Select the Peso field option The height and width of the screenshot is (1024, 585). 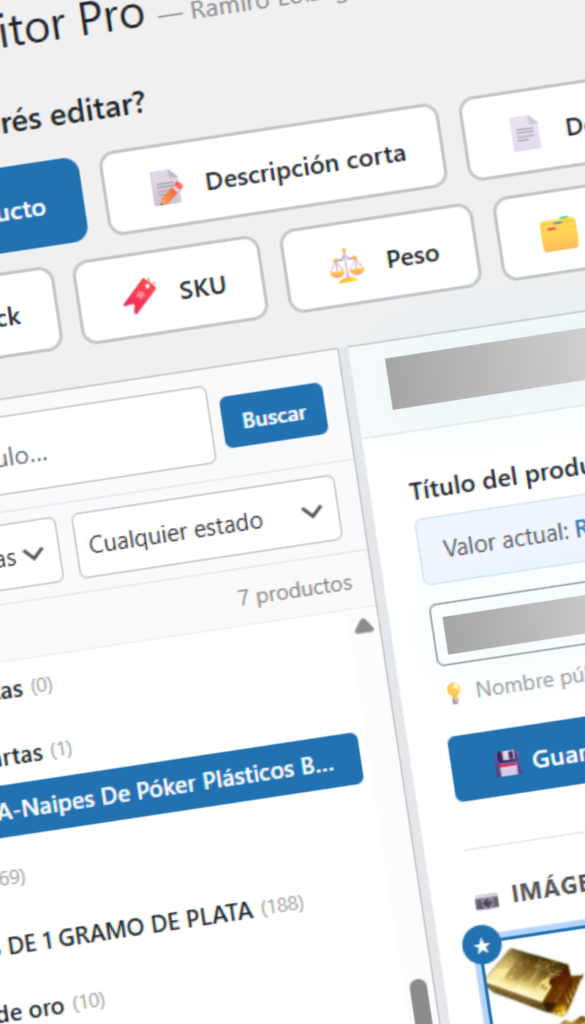(381, 257)
